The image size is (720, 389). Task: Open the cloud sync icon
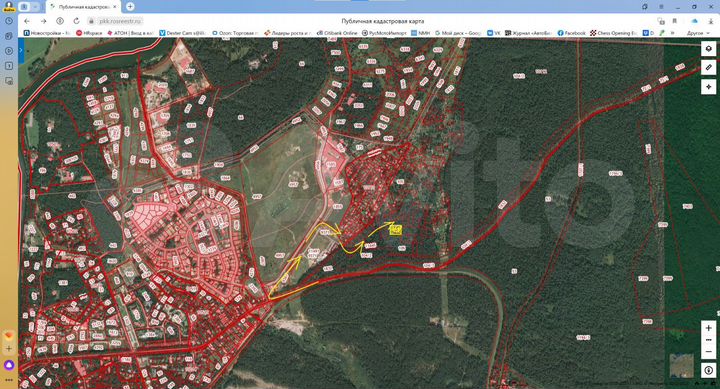[694, 21]
